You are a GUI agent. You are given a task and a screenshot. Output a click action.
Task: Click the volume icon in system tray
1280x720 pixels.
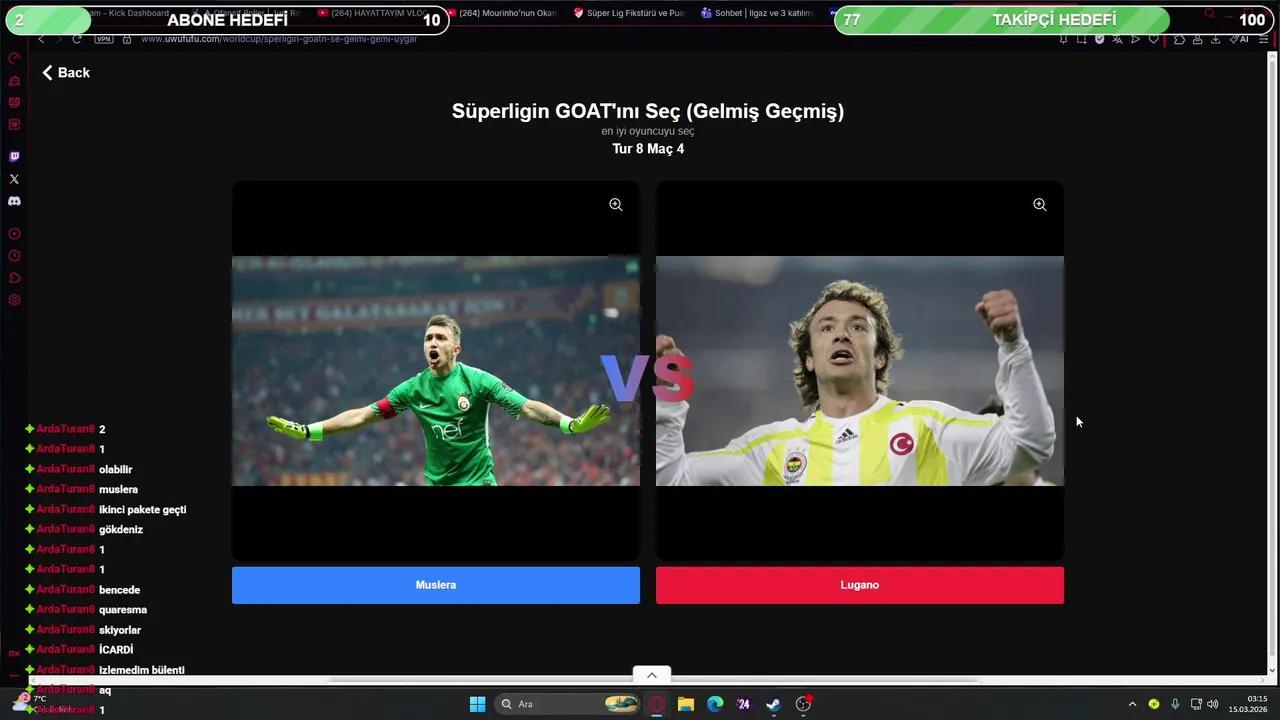tap(1213, 704)
